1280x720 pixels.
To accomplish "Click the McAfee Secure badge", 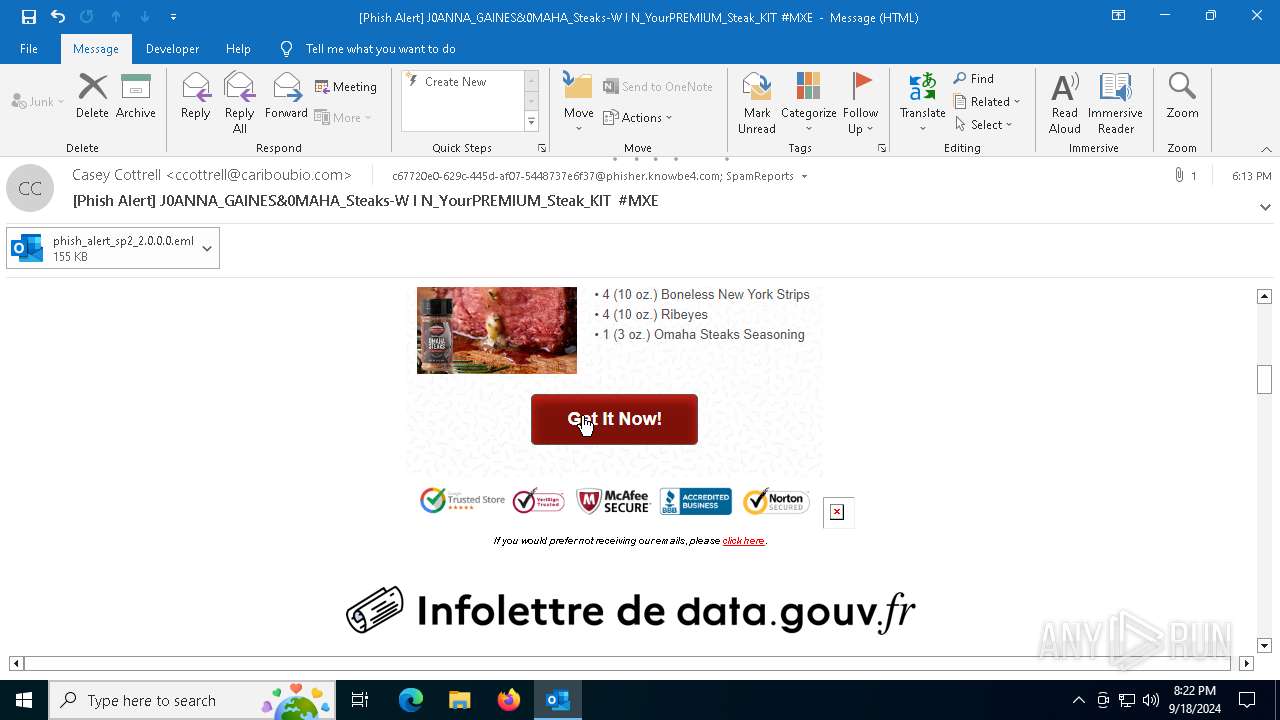I will 613,501.
